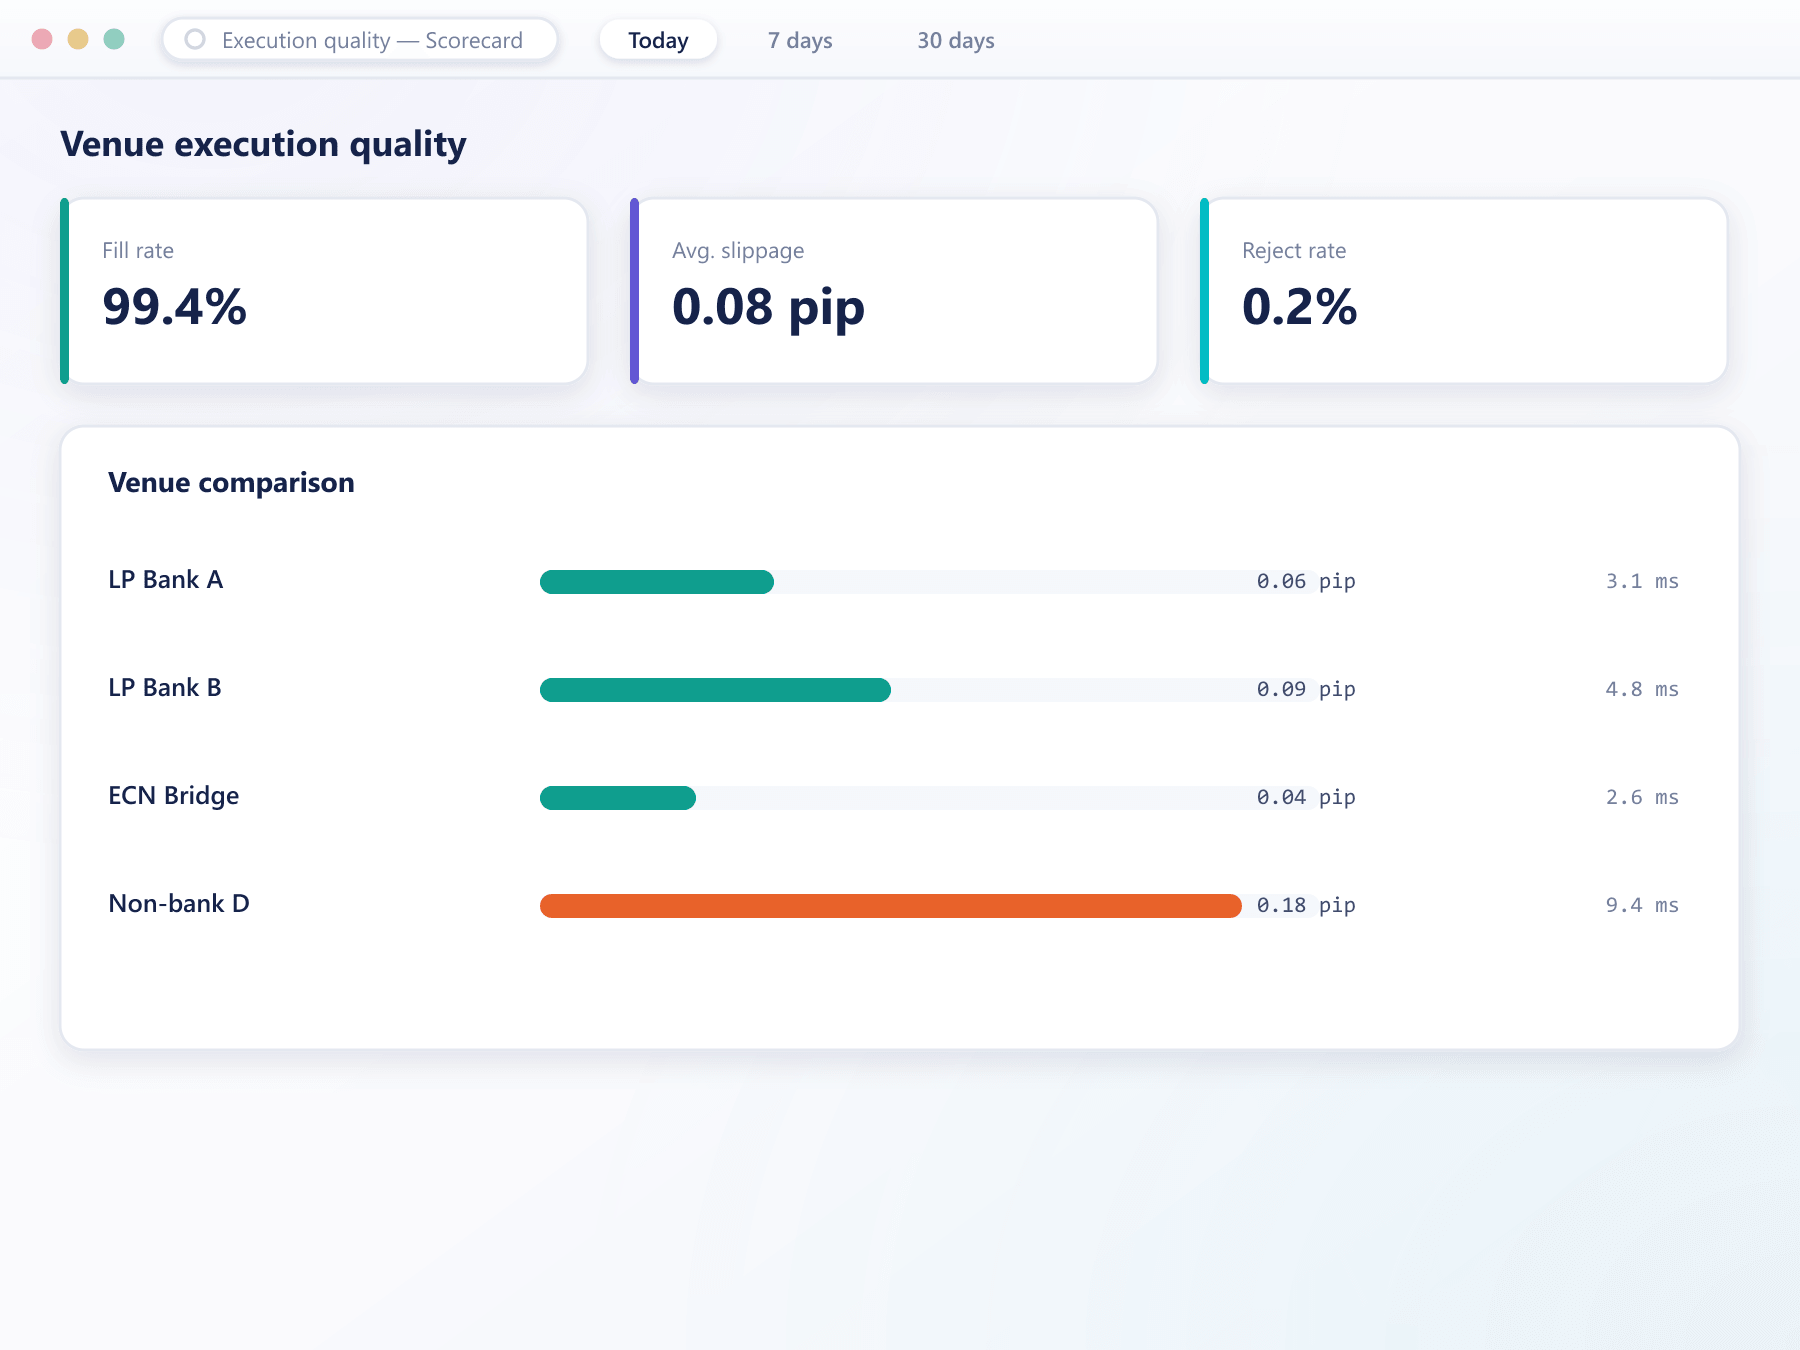Screen dimensions: 1800x1350
Task: Click the ECN Bridge slippage bar
Action: [618, 798]
